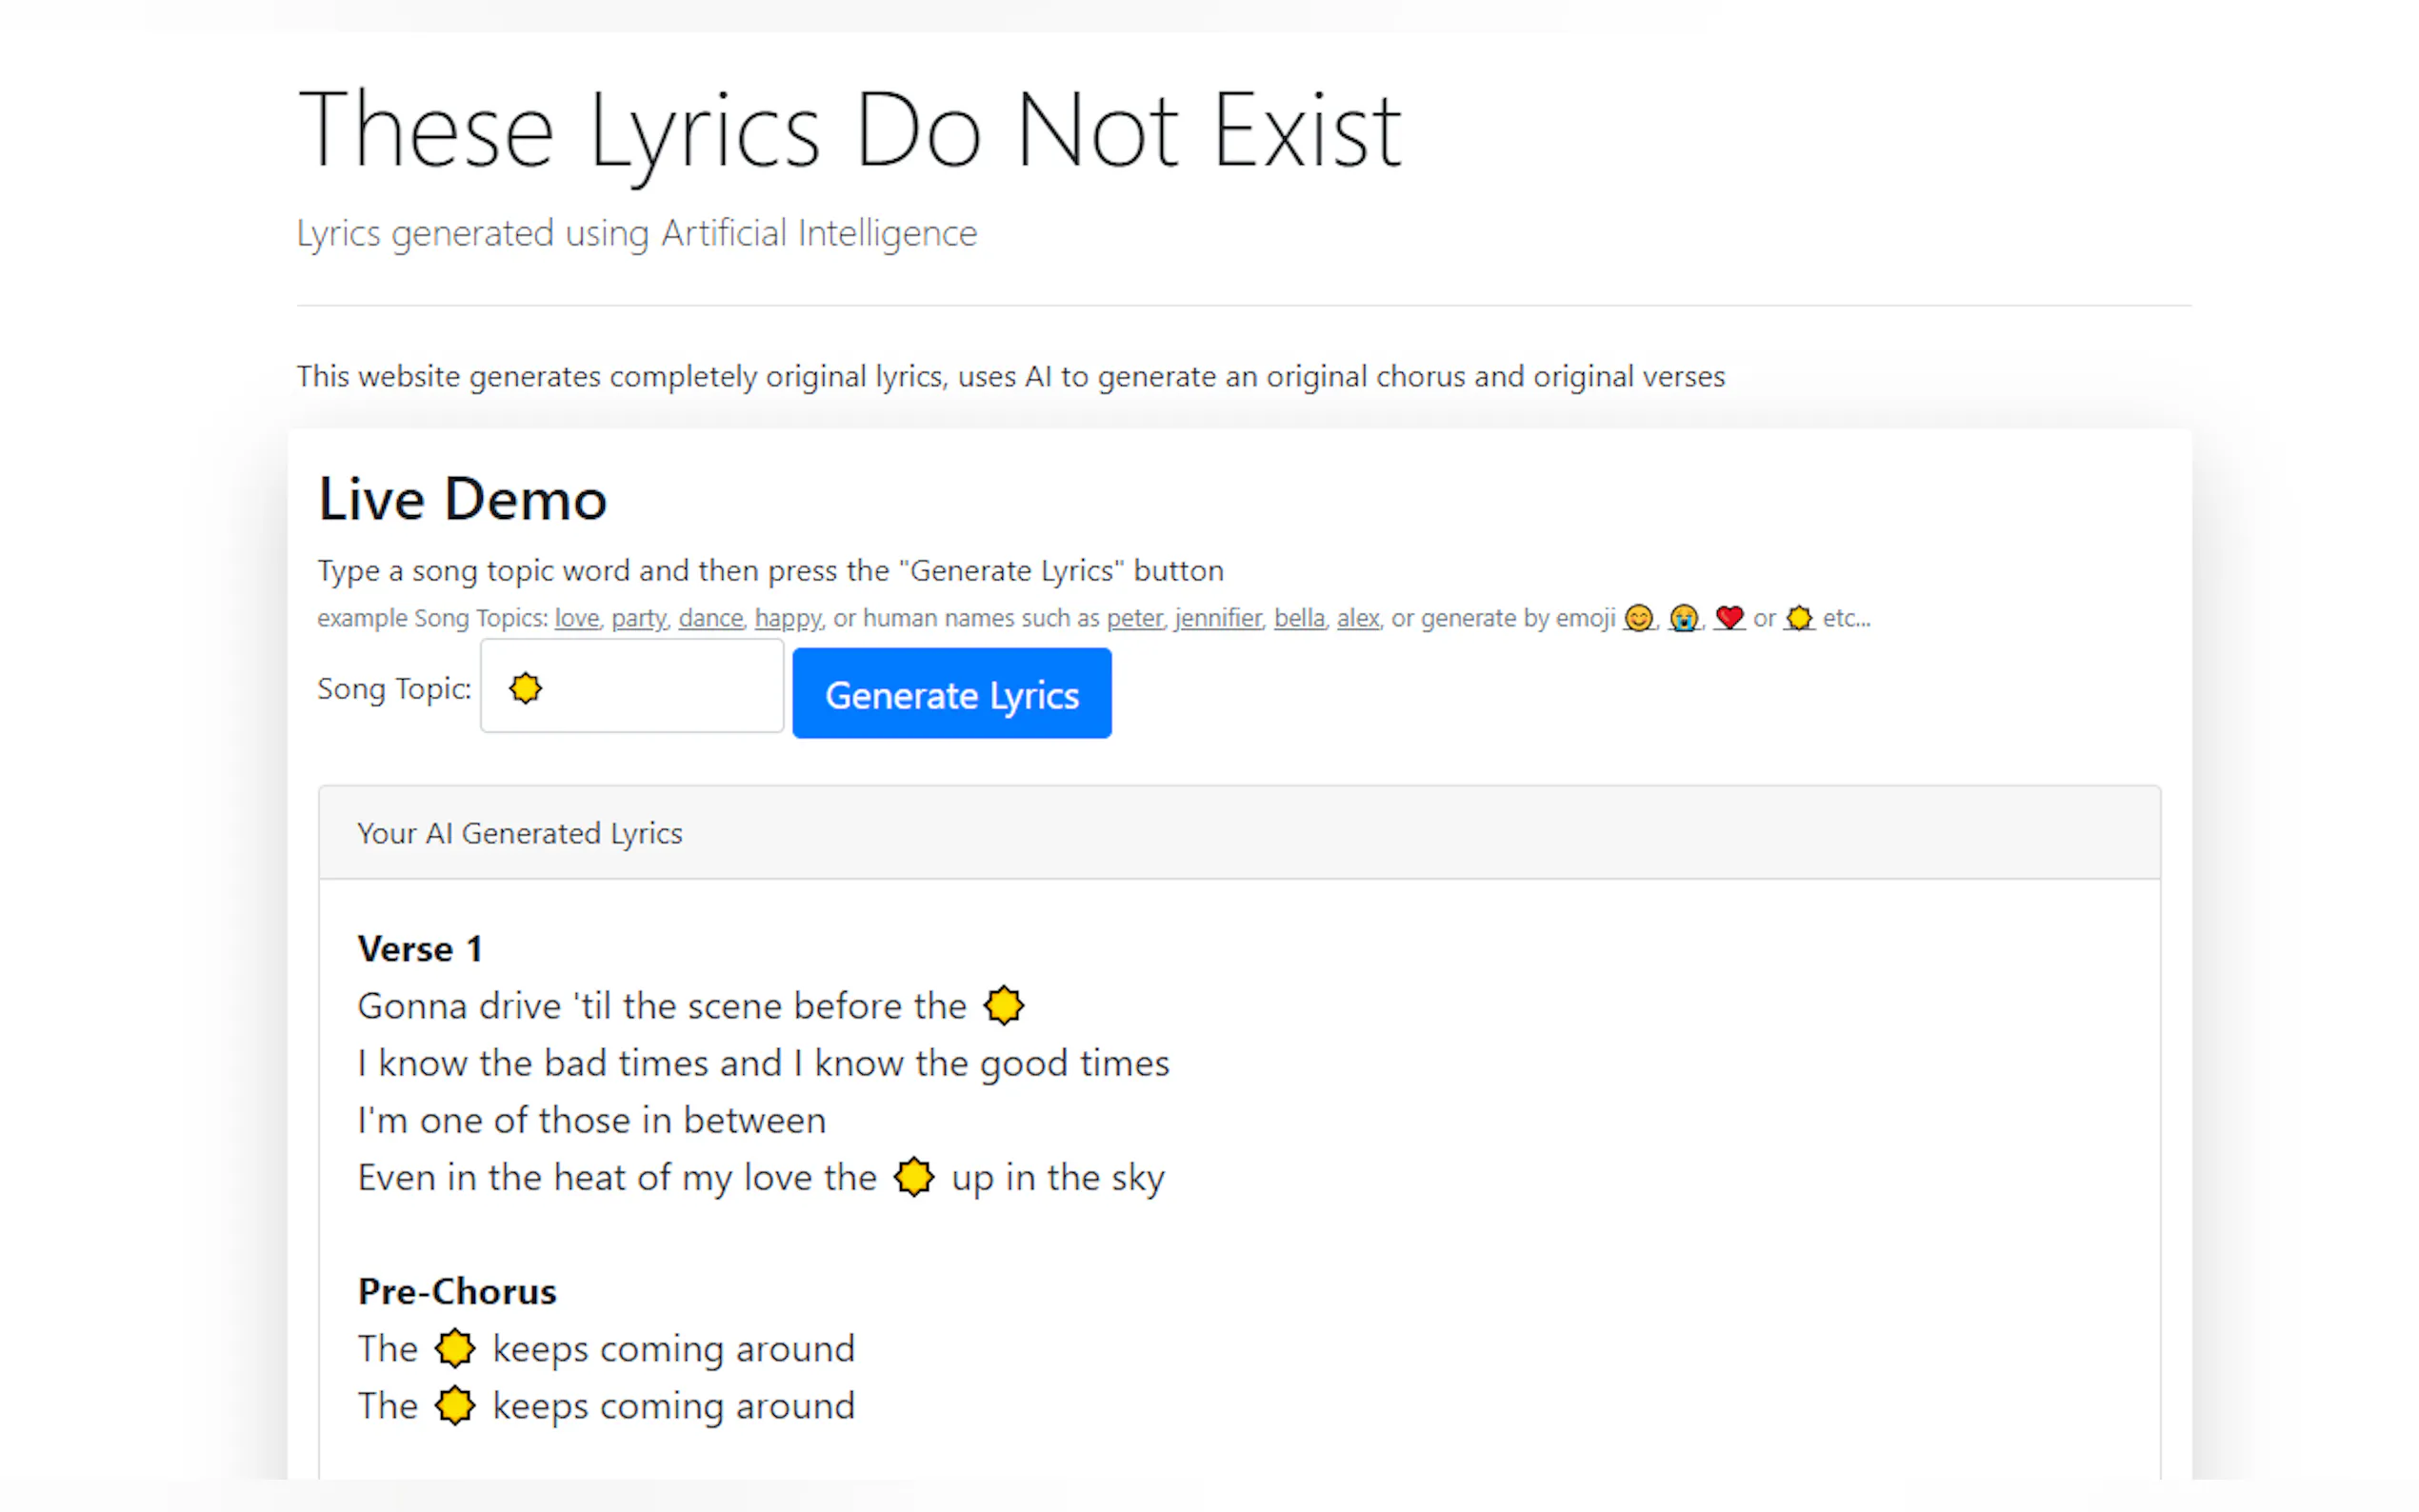Click the 'happy' example topic link
The height and width of the screenshot is (1512, 2419).
pyautogui.click(x=787, y=619)
